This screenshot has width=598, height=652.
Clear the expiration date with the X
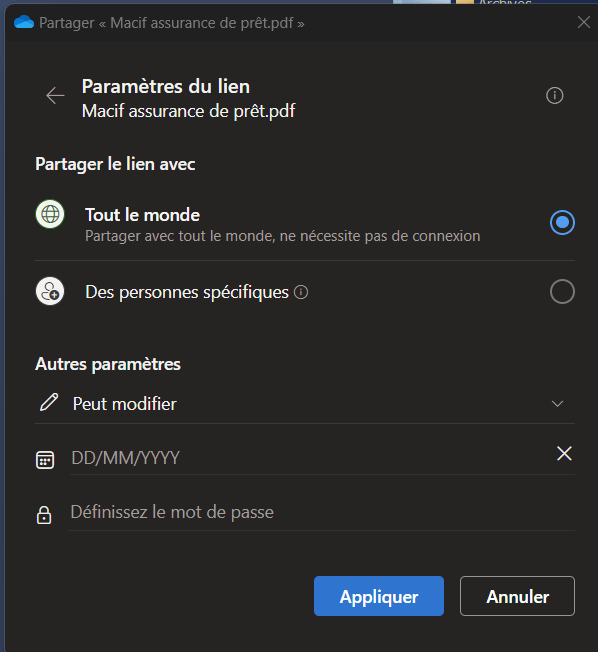coord(564,453)
